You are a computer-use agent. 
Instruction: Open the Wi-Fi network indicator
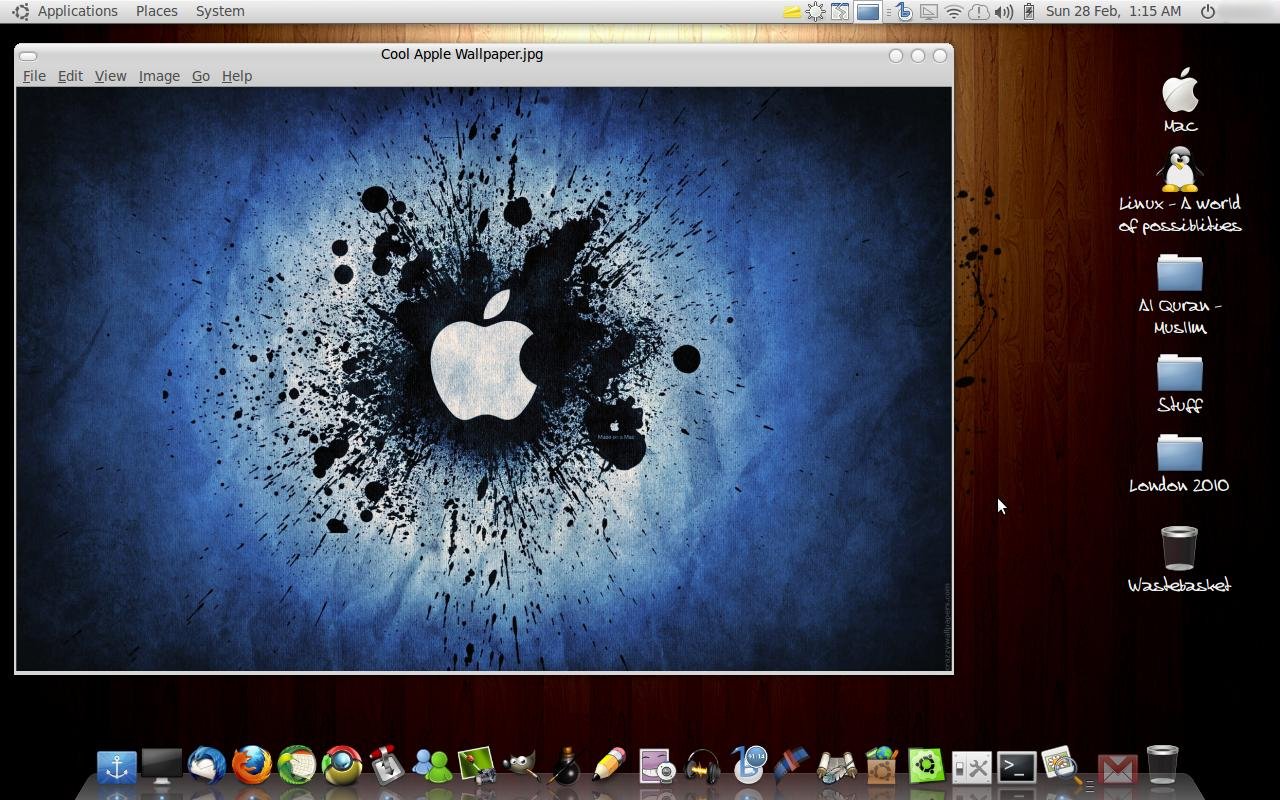[954, 12]
